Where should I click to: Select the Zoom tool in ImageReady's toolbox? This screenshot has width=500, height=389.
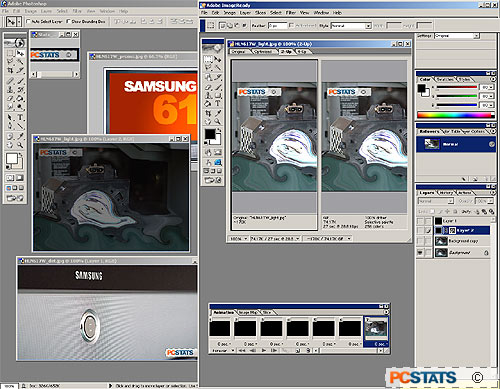218,122
